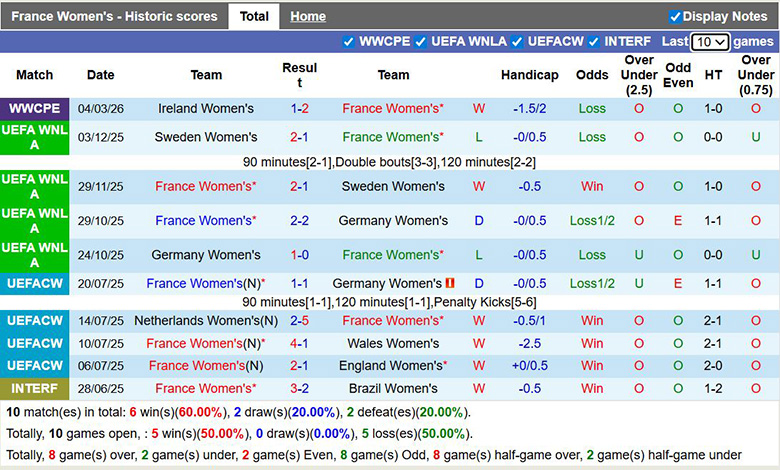Click the 2-5 score against Netherlands Women's
The width and height of the screenshot is (780, 470).
pos(299,320)
